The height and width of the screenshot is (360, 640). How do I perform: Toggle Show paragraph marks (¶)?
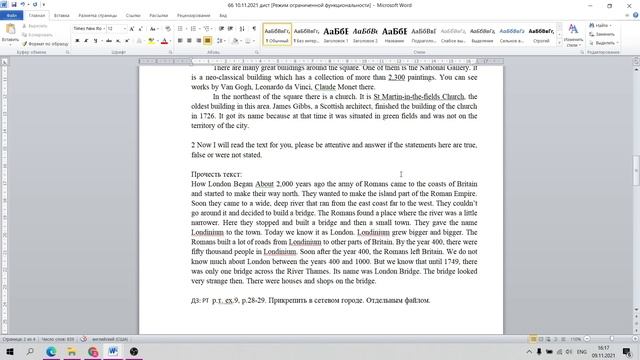pos(254,29)
